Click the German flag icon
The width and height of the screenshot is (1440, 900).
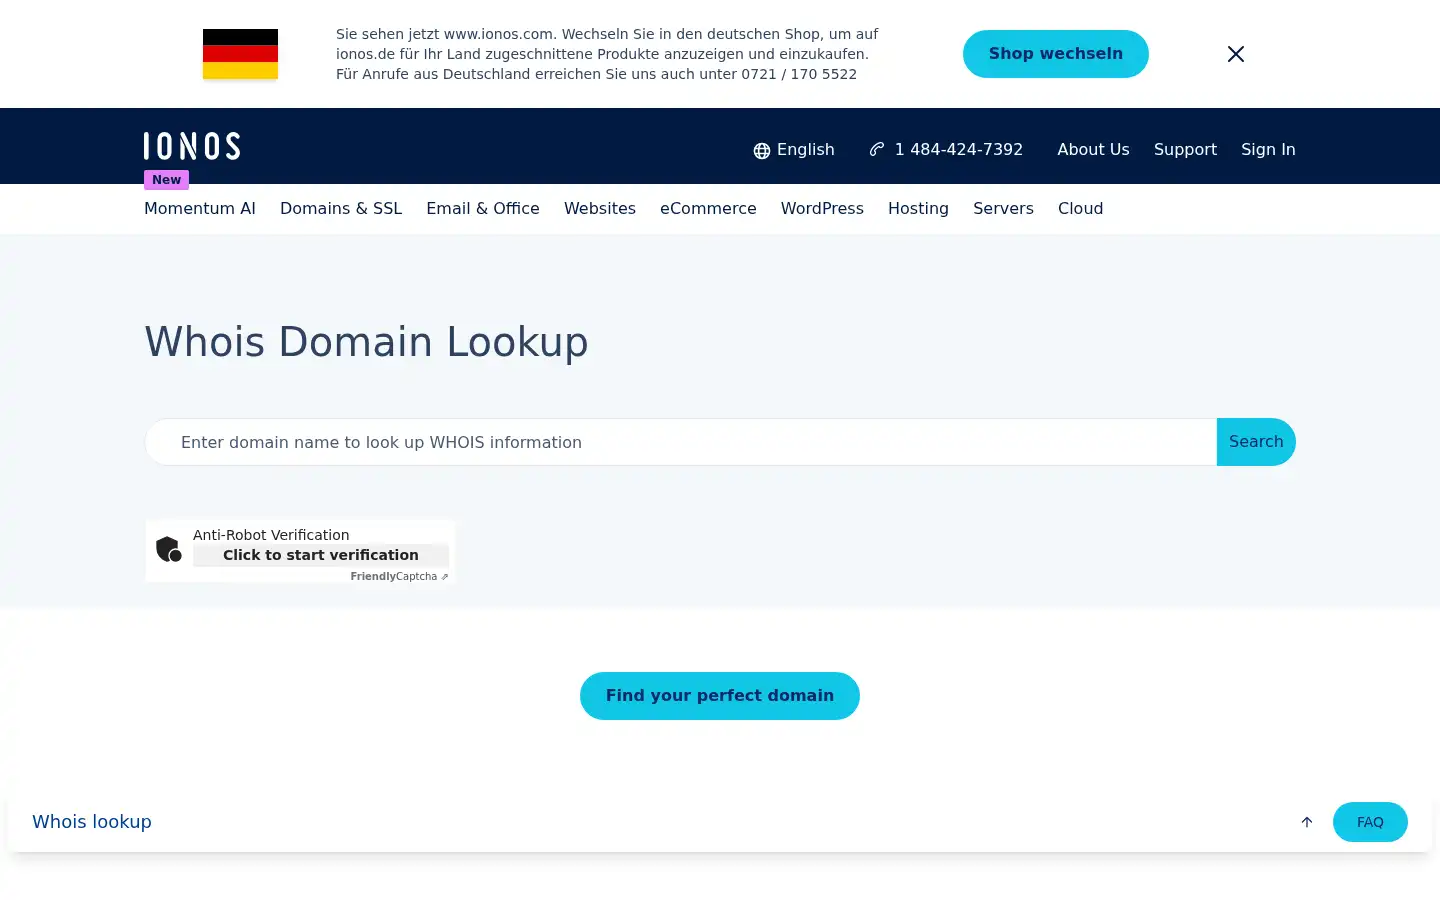240,54
